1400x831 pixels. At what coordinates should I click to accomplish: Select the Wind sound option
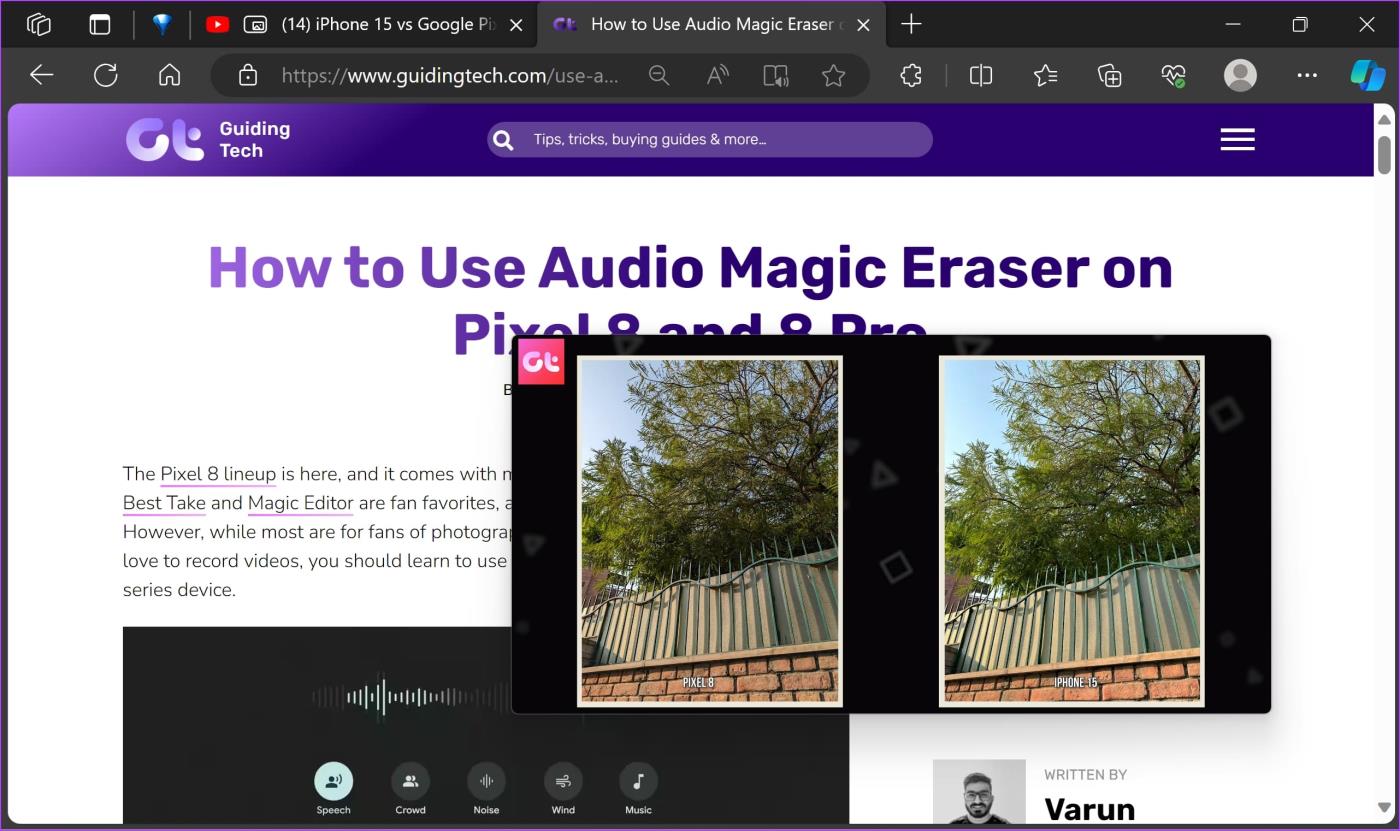pyautogui.click(x=563, y=789)
